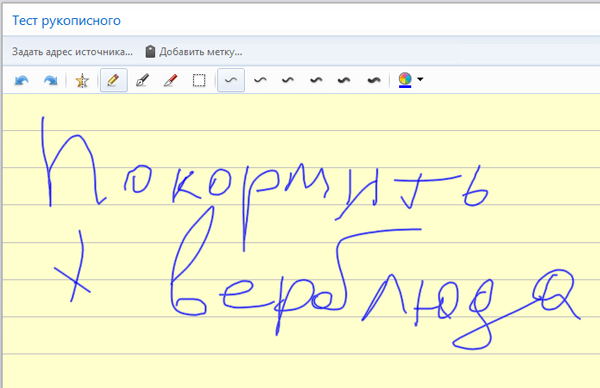Select the red-tipped eraser tool
The width and height of the screenshot is (600, 388).
[x=170, y=80]
